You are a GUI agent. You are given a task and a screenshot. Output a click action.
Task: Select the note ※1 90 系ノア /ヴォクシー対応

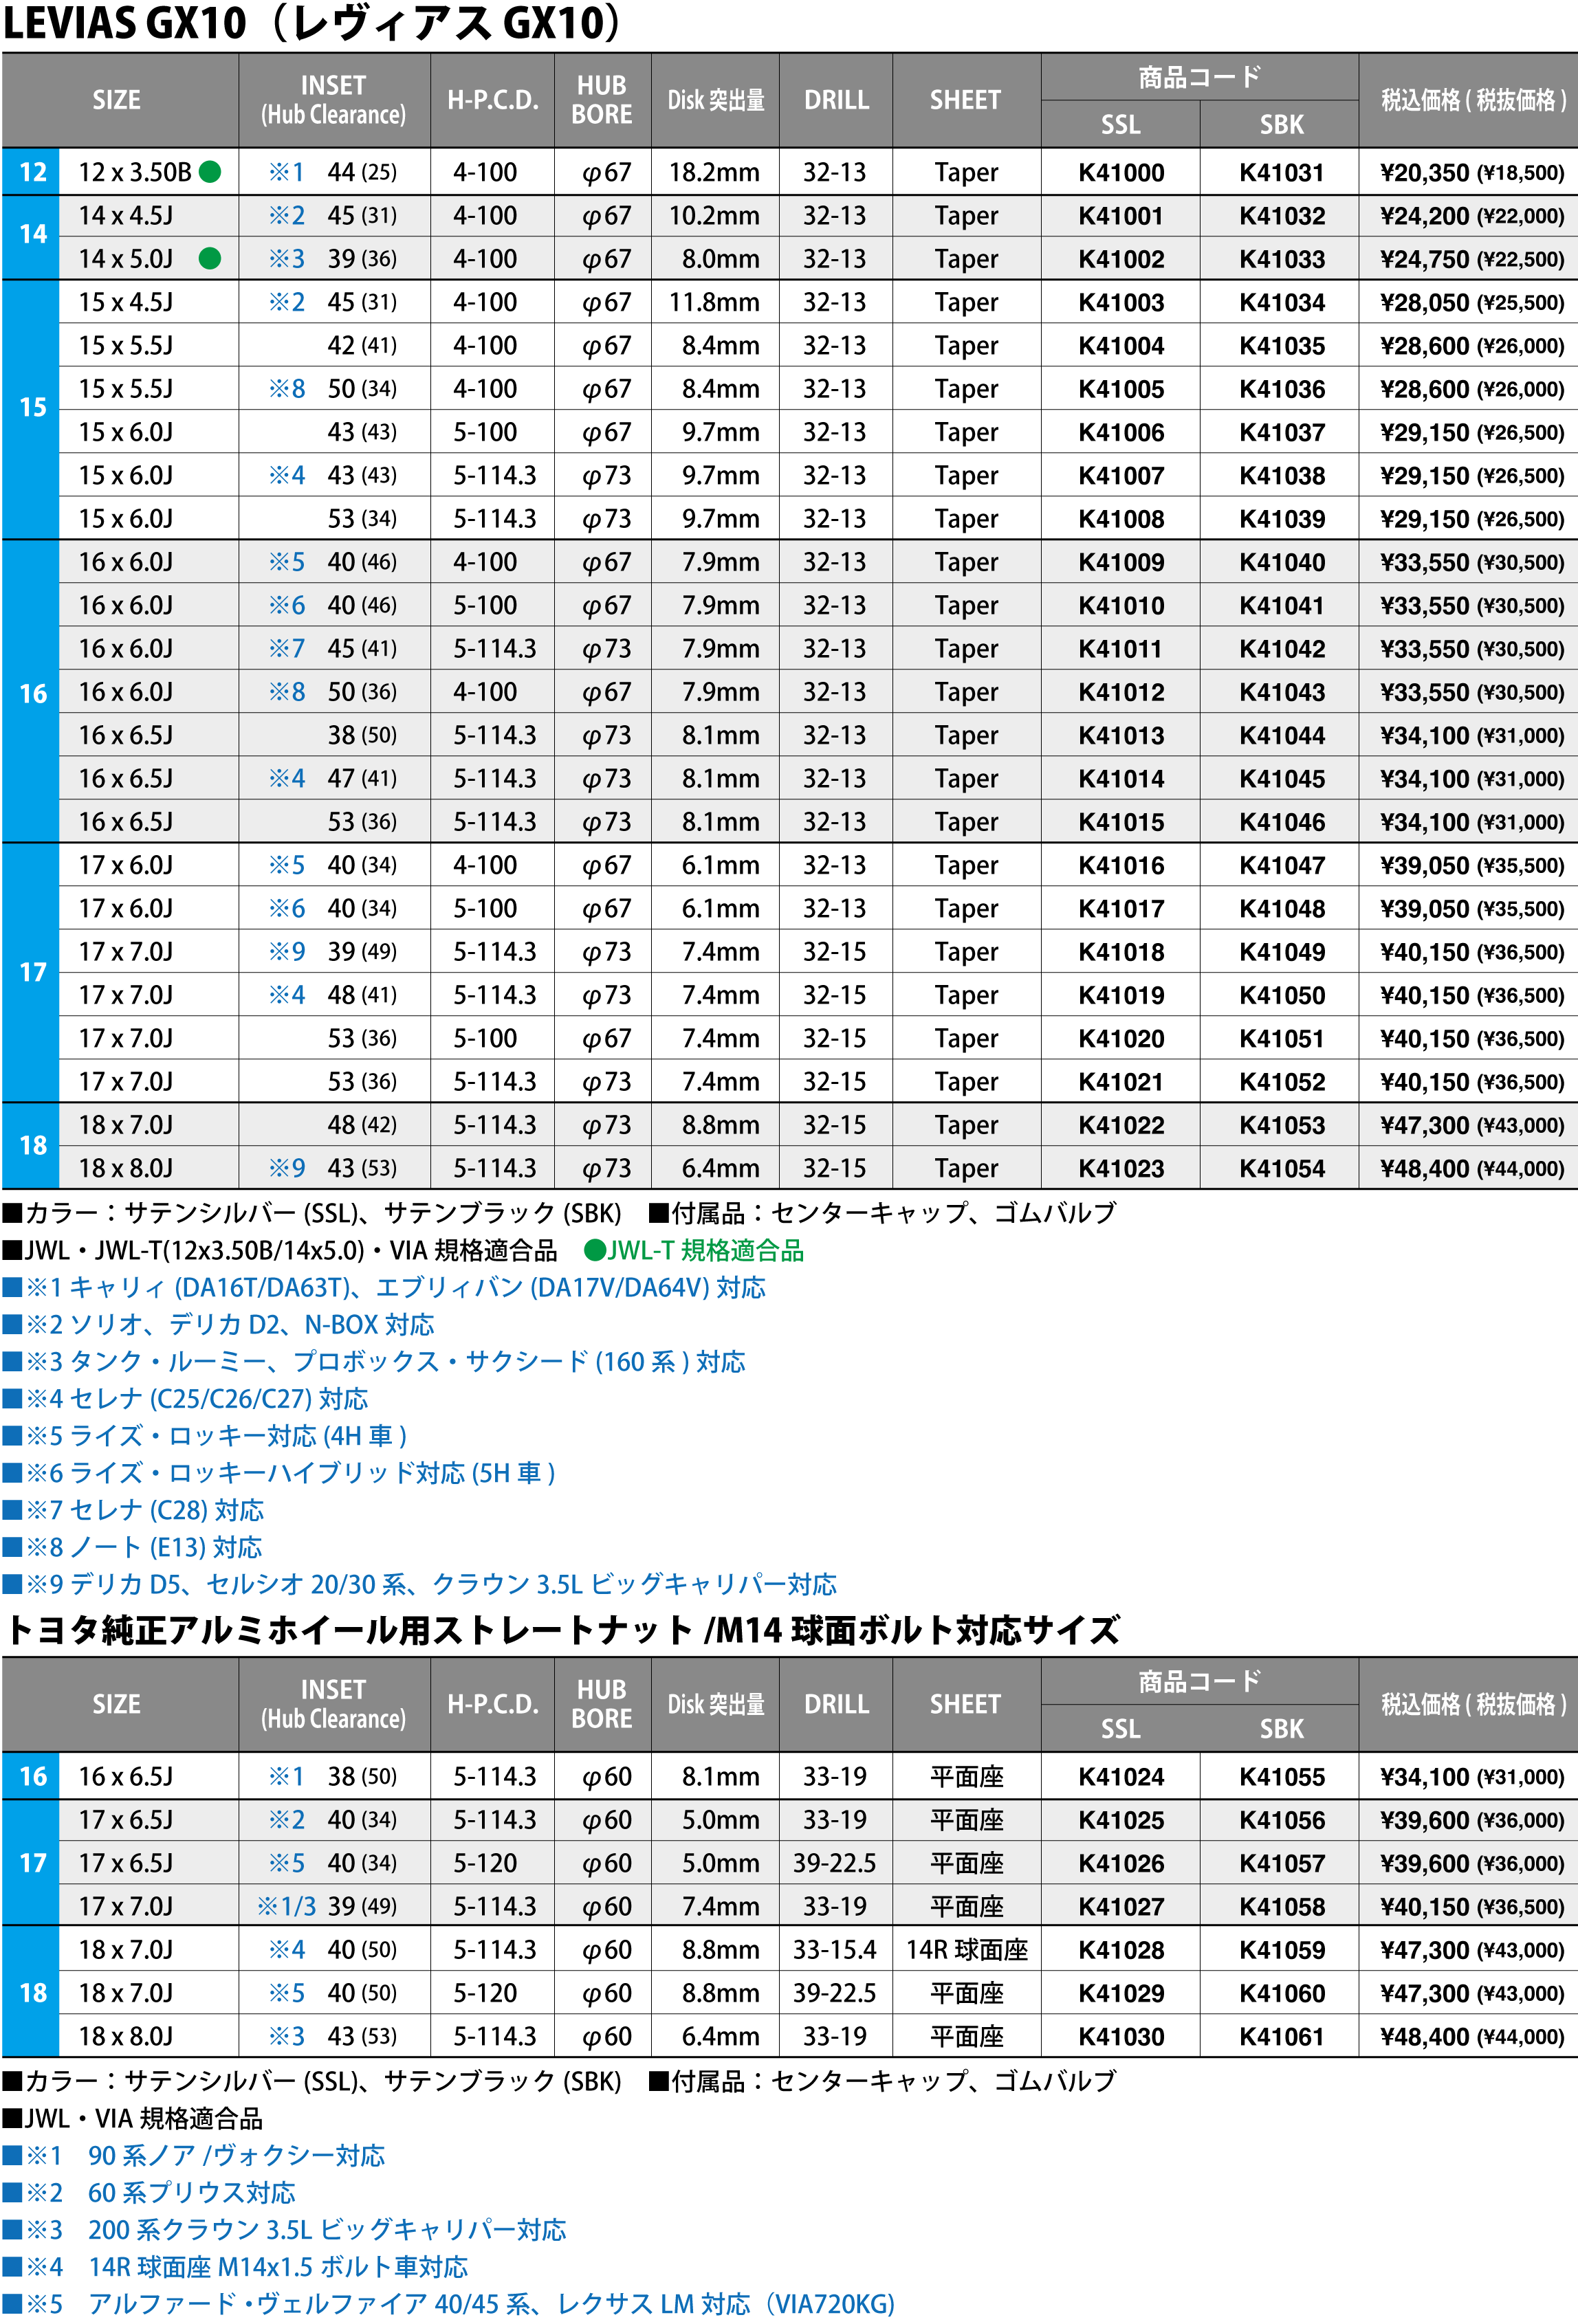194,2155
